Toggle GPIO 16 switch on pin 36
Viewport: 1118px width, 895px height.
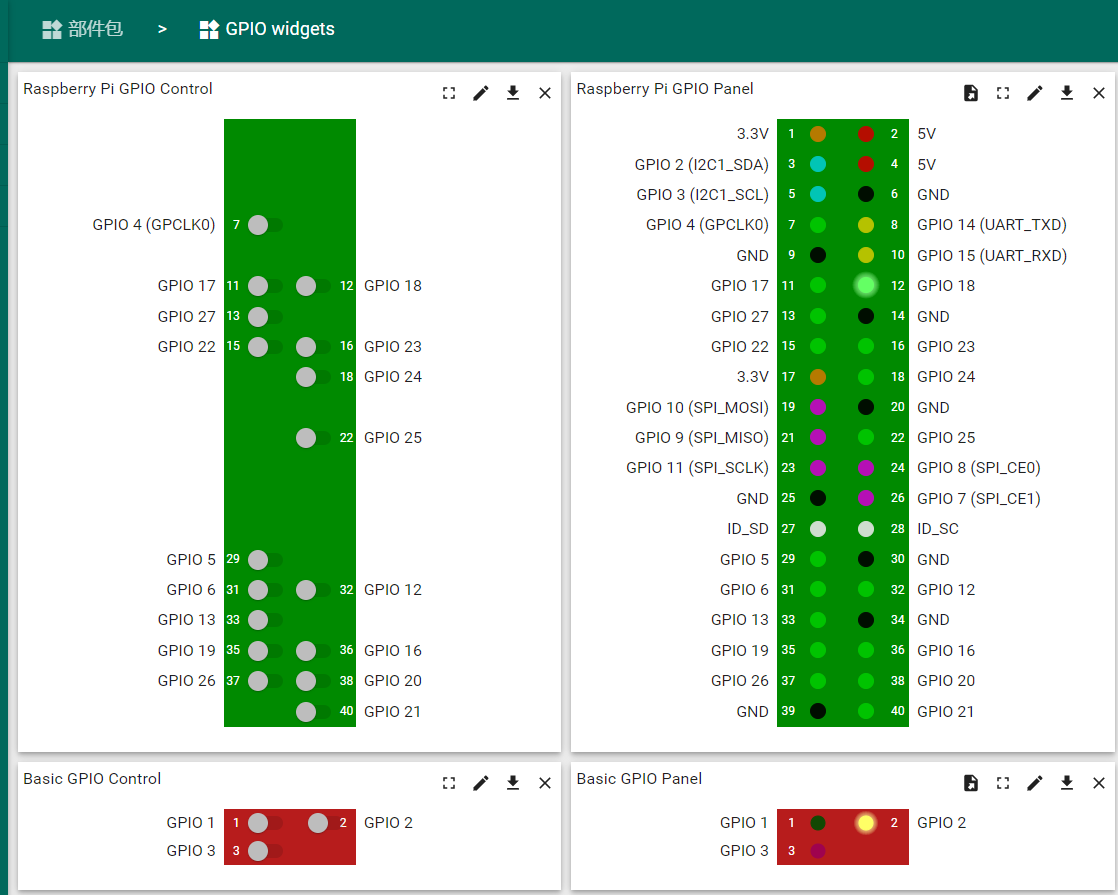[x=313, y=650]
